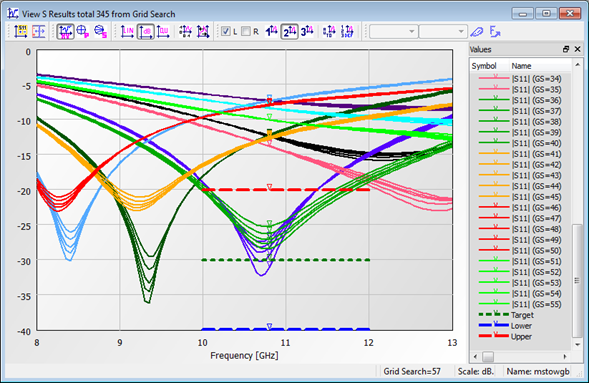The image size is (589, 383).
Task: Click the blue eraser clear icon
Action: click(x=477, y=32)
